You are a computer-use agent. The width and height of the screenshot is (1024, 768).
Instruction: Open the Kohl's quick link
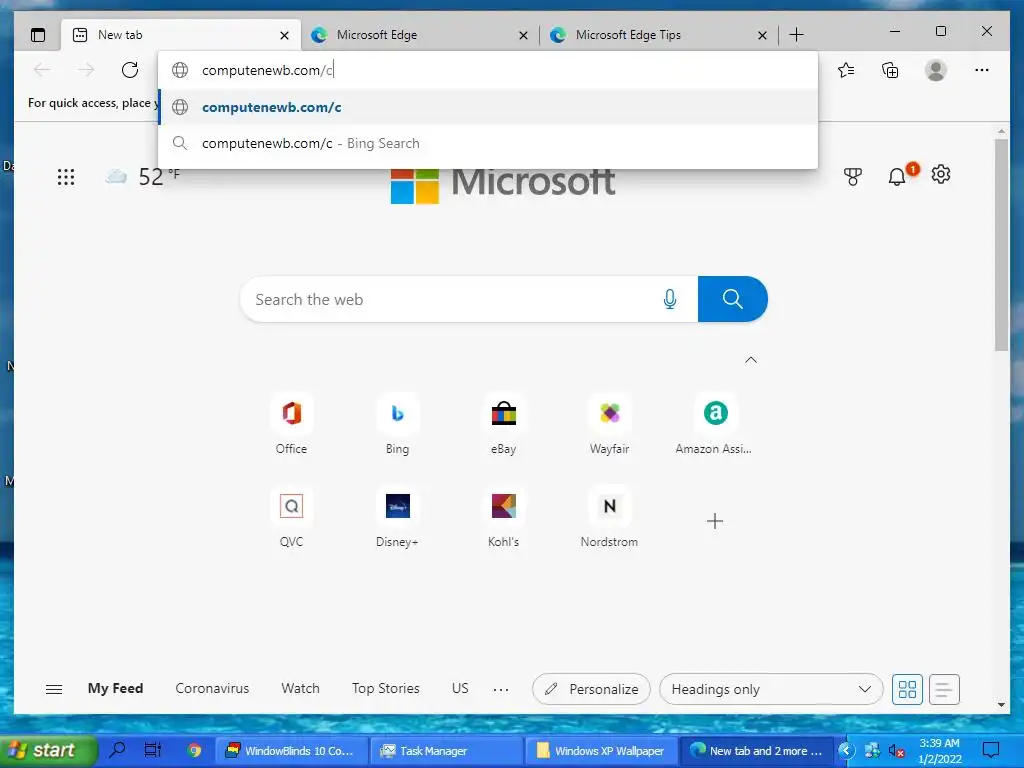pos(504,517)
